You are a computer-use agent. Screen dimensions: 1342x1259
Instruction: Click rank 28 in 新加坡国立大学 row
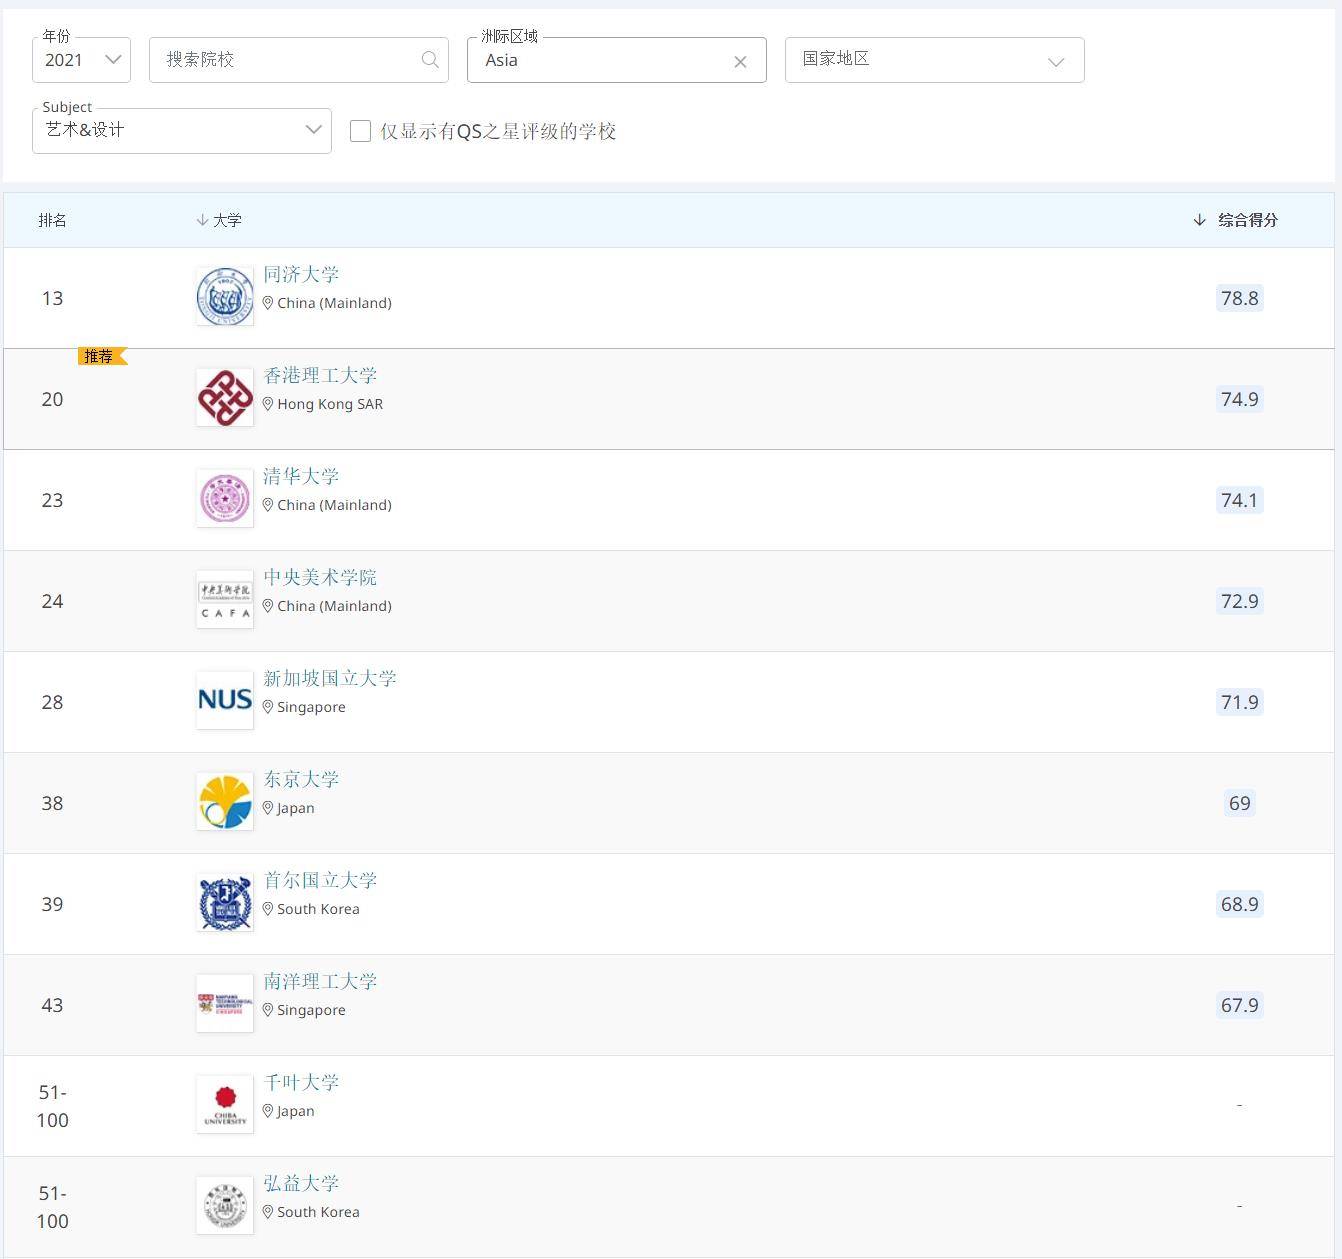pyautogui.click(x=52, y=702)
